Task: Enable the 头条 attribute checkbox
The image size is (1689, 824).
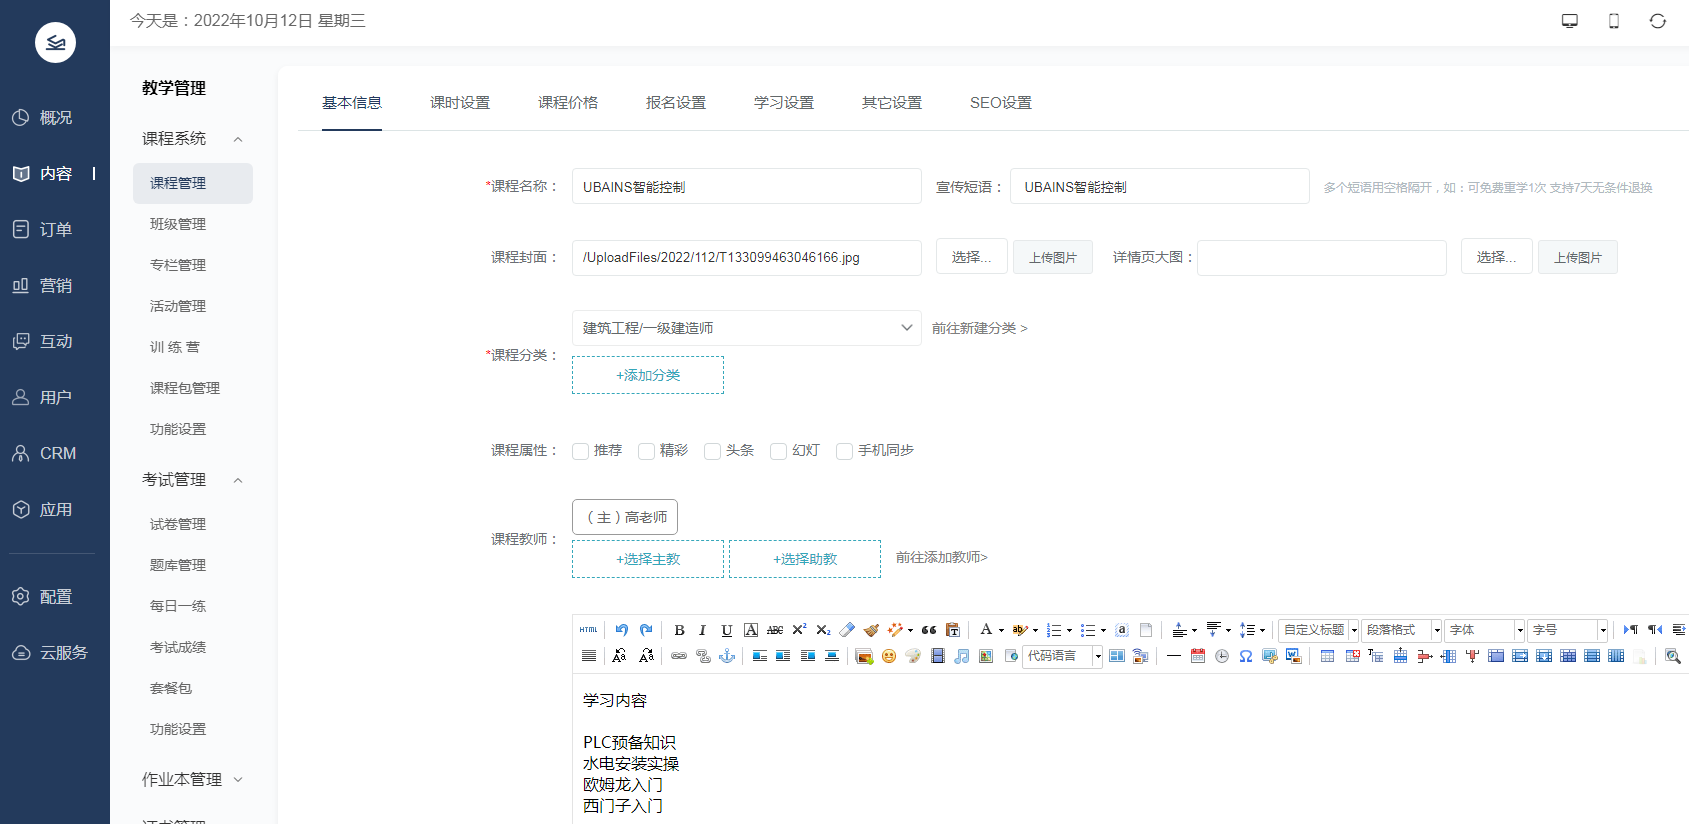Action: pyautogui.click(x=712, y=451)
